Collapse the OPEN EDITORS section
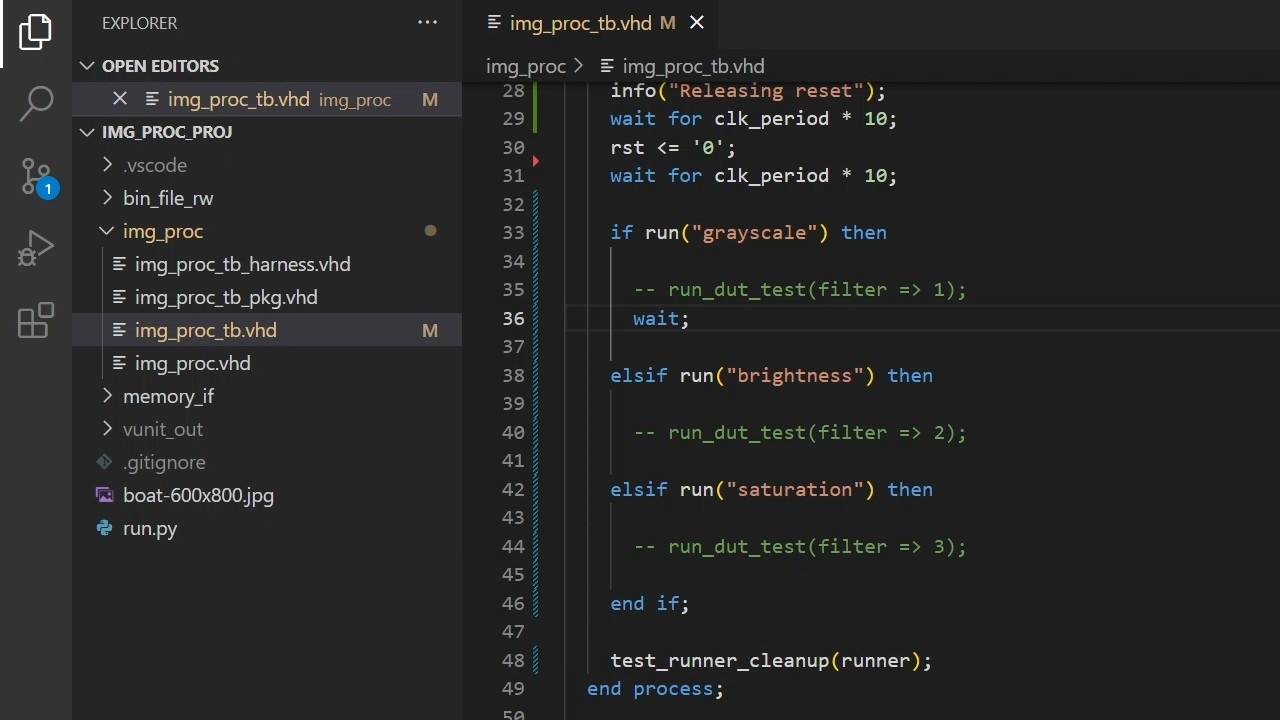The height and width of the screenshot is (720, 1280). pos(88,66)
